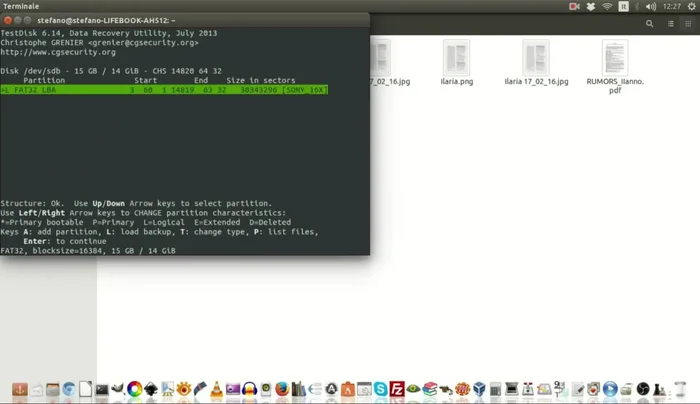Open VirtualBox from the dock

click(x=479, y=389)
